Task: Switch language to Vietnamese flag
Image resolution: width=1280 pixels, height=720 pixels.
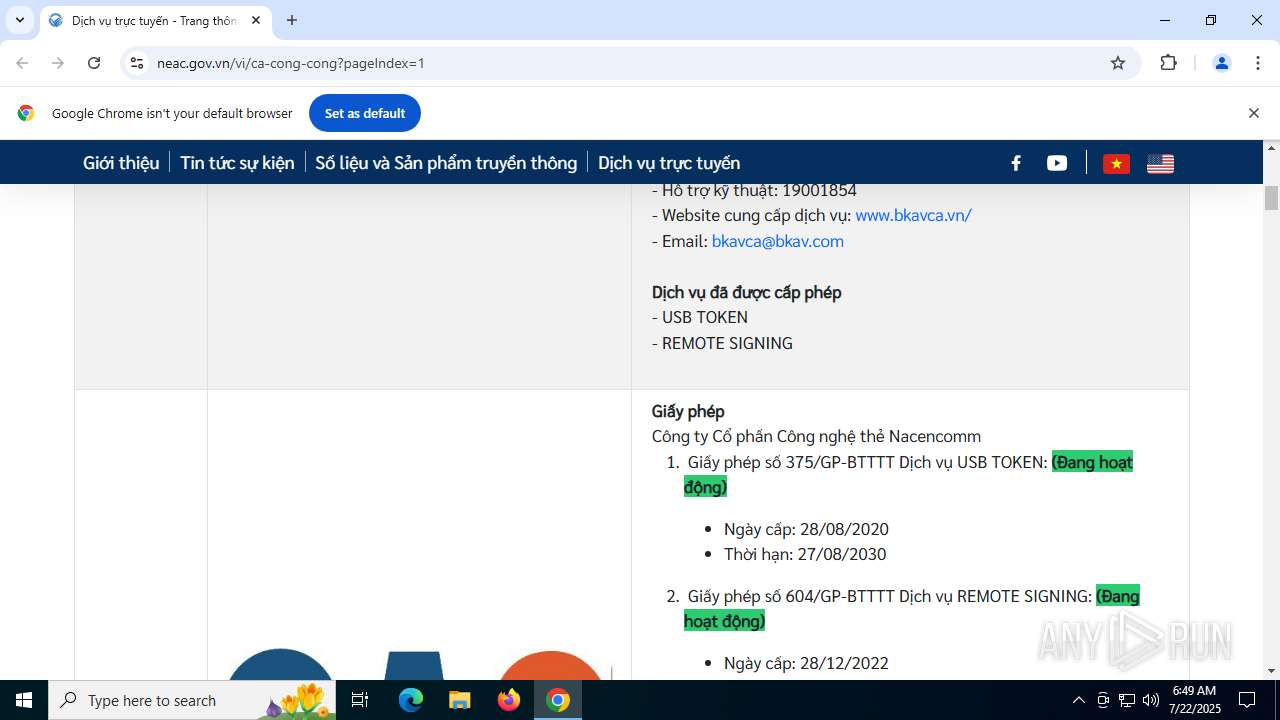Action: 1116,163
